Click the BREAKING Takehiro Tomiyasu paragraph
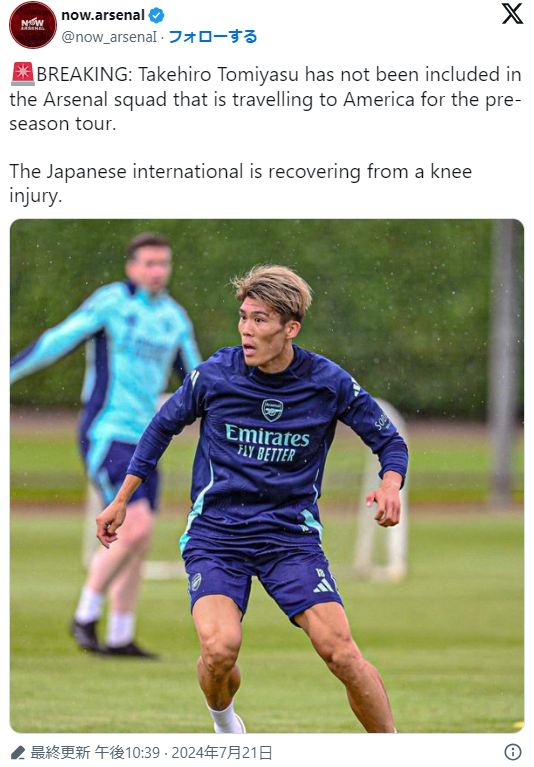Screen dimensions: 534x767 click(x=266, y=99)
